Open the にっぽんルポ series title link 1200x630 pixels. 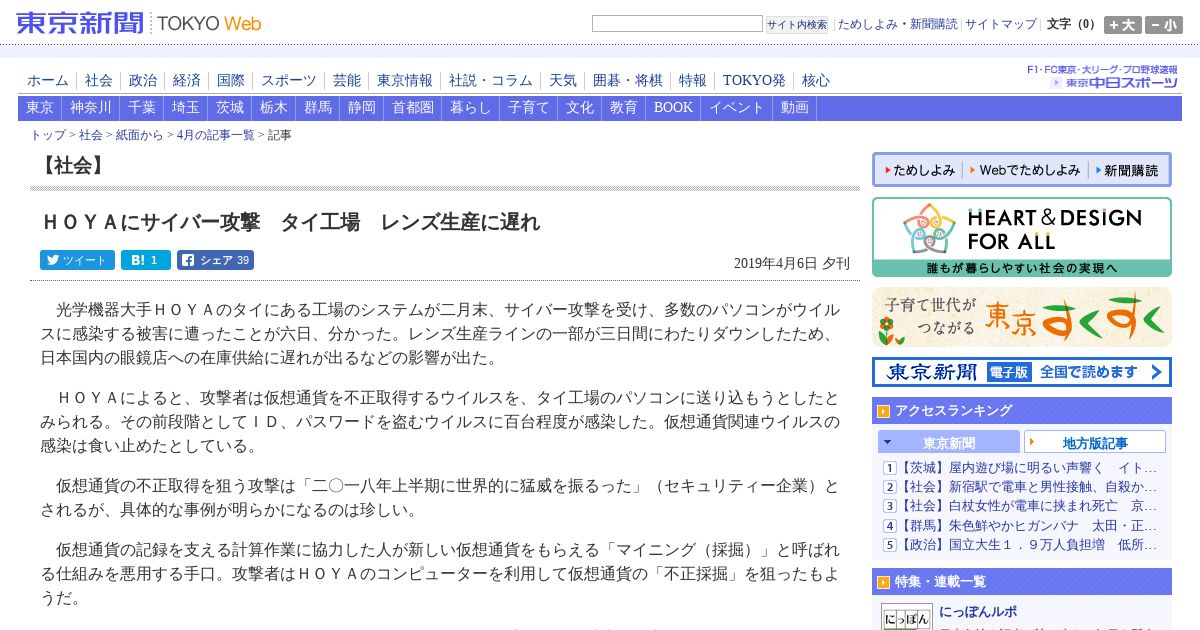[978, 612]
